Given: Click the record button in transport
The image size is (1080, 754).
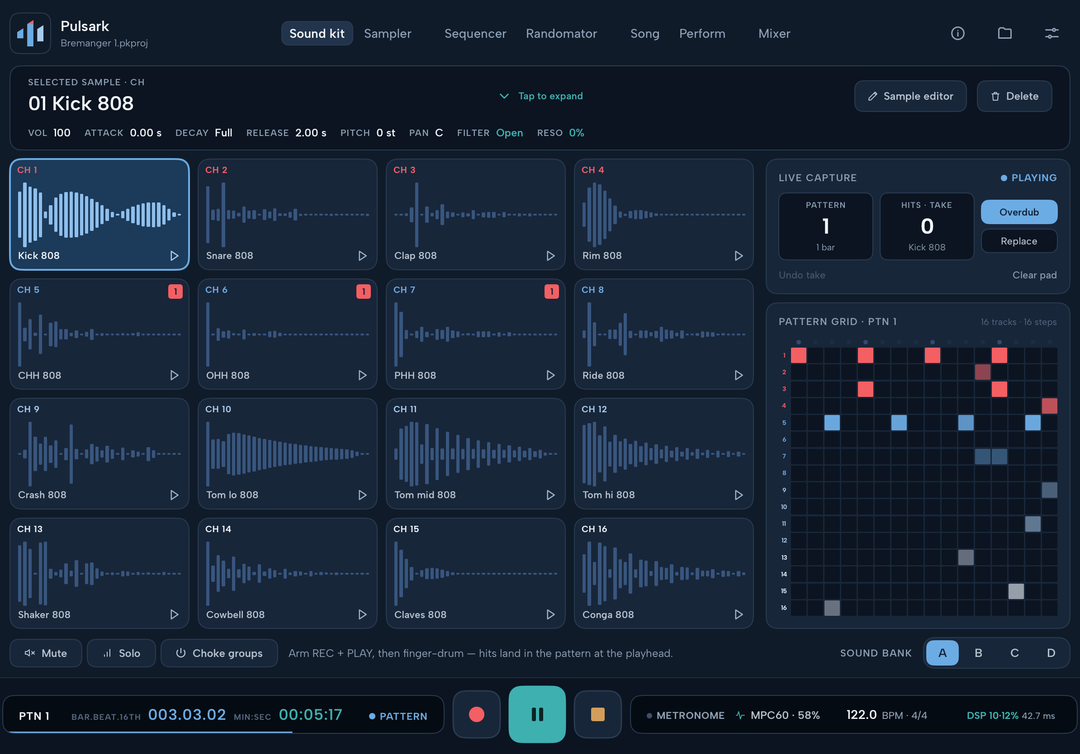Looking at the screenshot, I should tap(477, 714).
